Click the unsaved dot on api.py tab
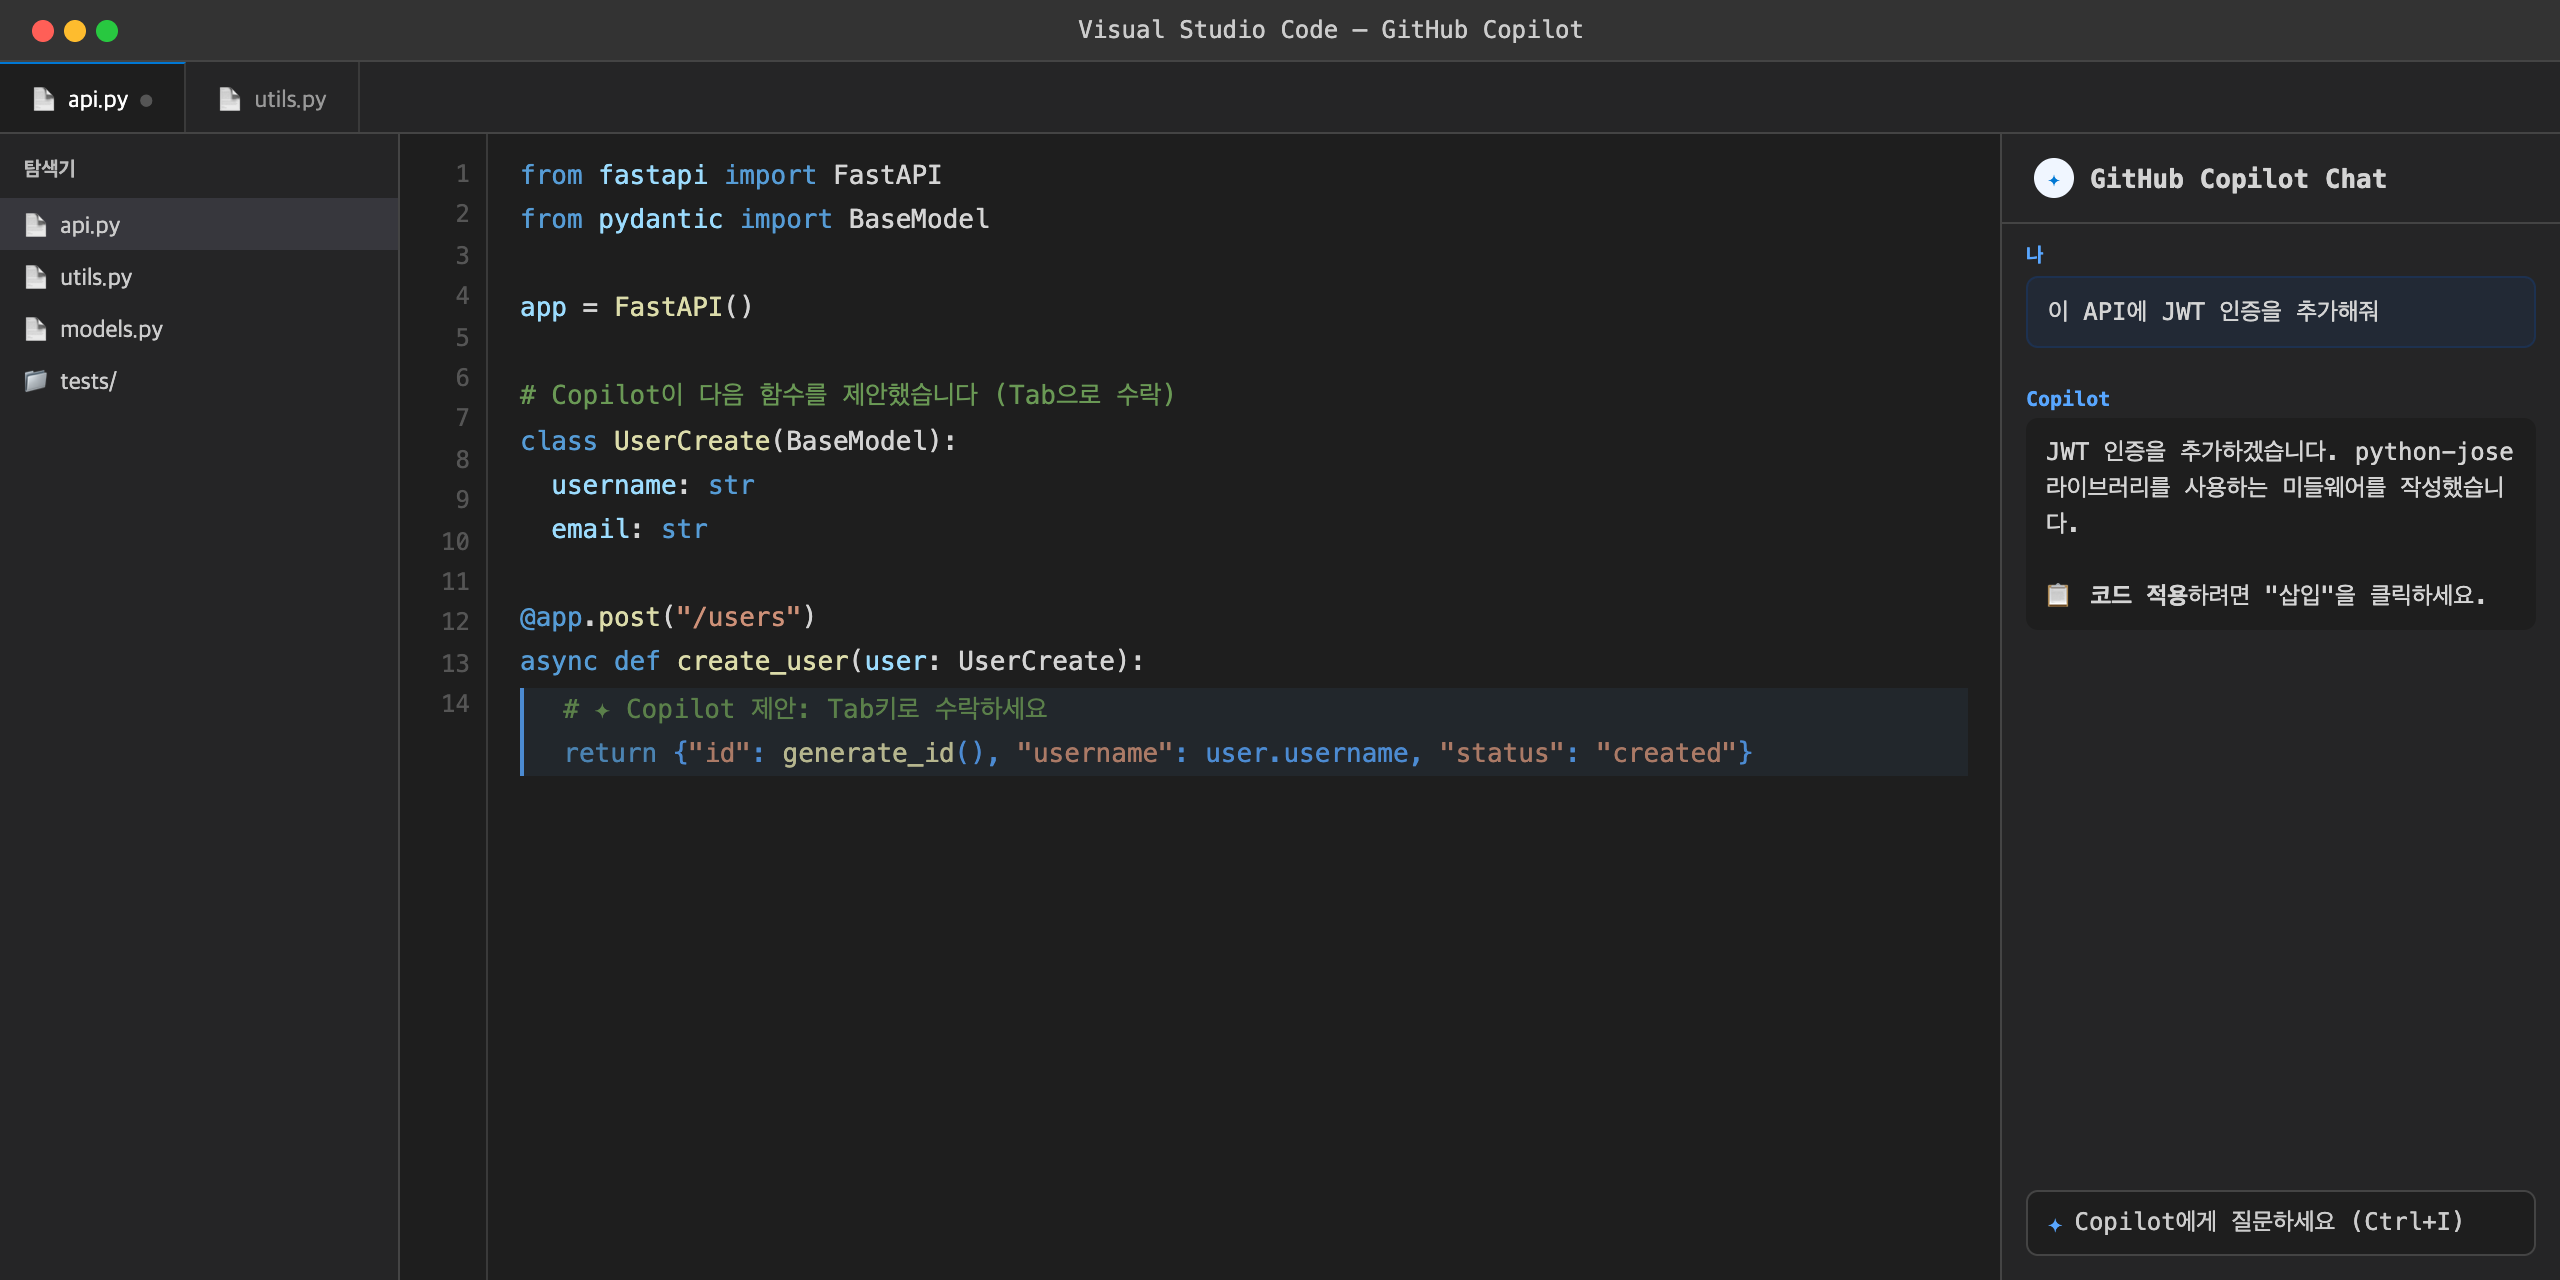Viewport: 2560px width, 1280px height. (x=147, y=100)
